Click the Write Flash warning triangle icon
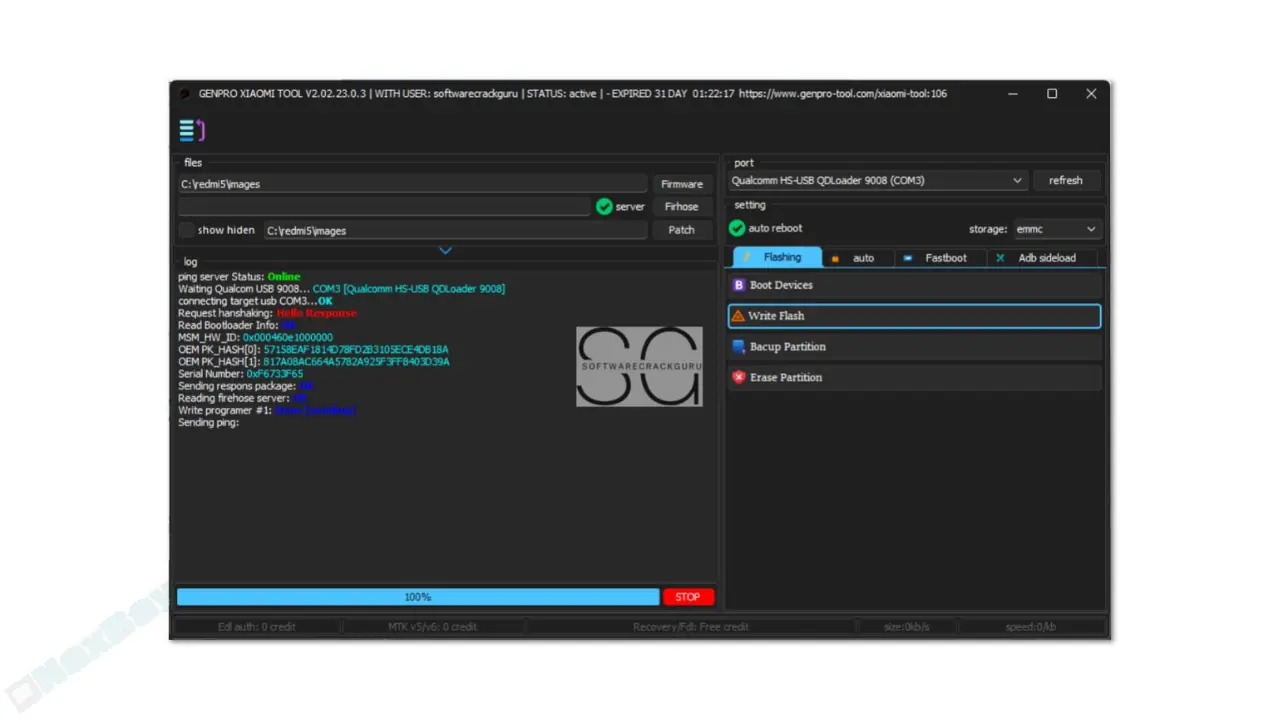Screen dimensions: 1280x720 click(738, 316)
